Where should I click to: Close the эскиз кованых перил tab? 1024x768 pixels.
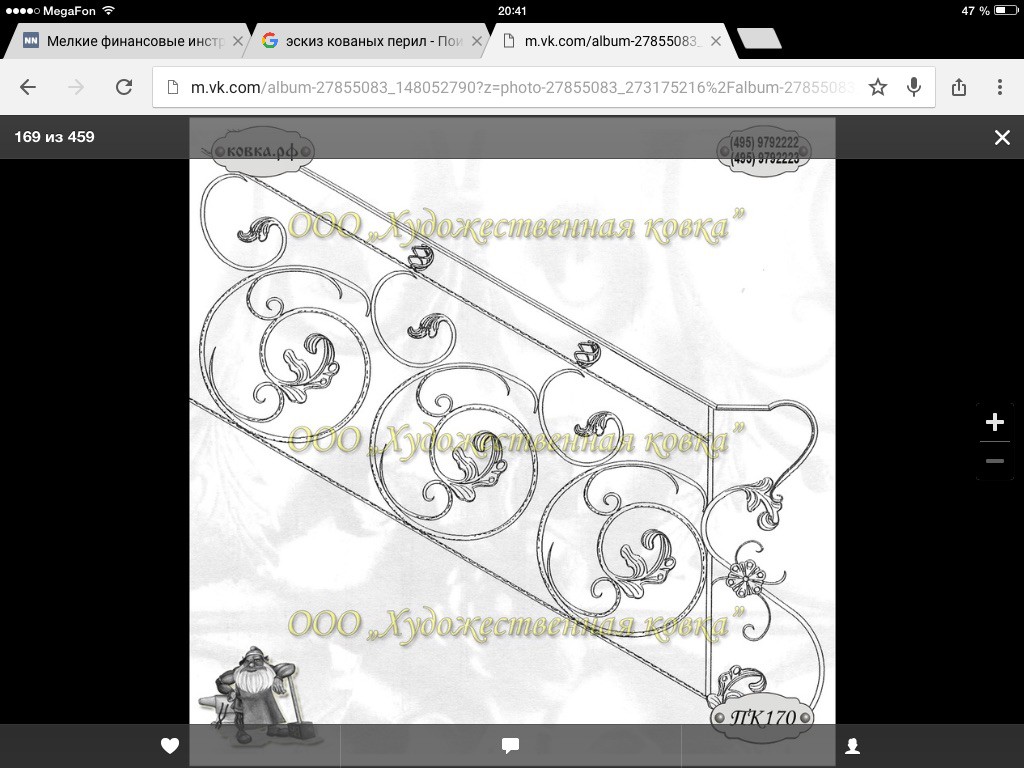477,41
